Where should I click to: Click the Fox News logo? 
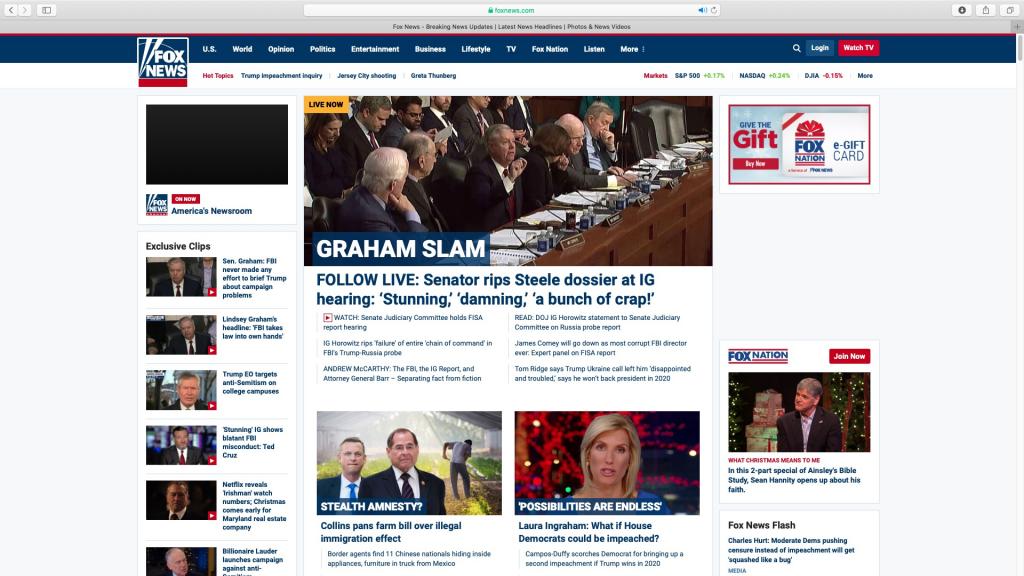tap(163, 62)
